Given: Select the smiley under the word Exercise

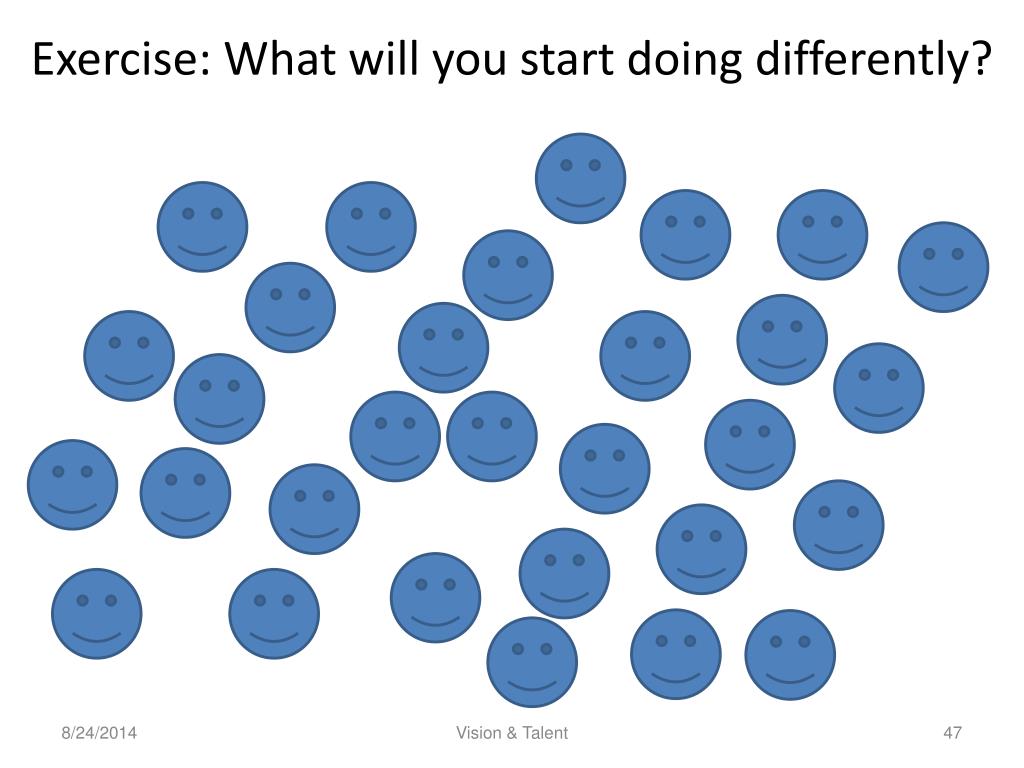Looking at the screenshot, I should pyautogui.click(x=202, y=227).
